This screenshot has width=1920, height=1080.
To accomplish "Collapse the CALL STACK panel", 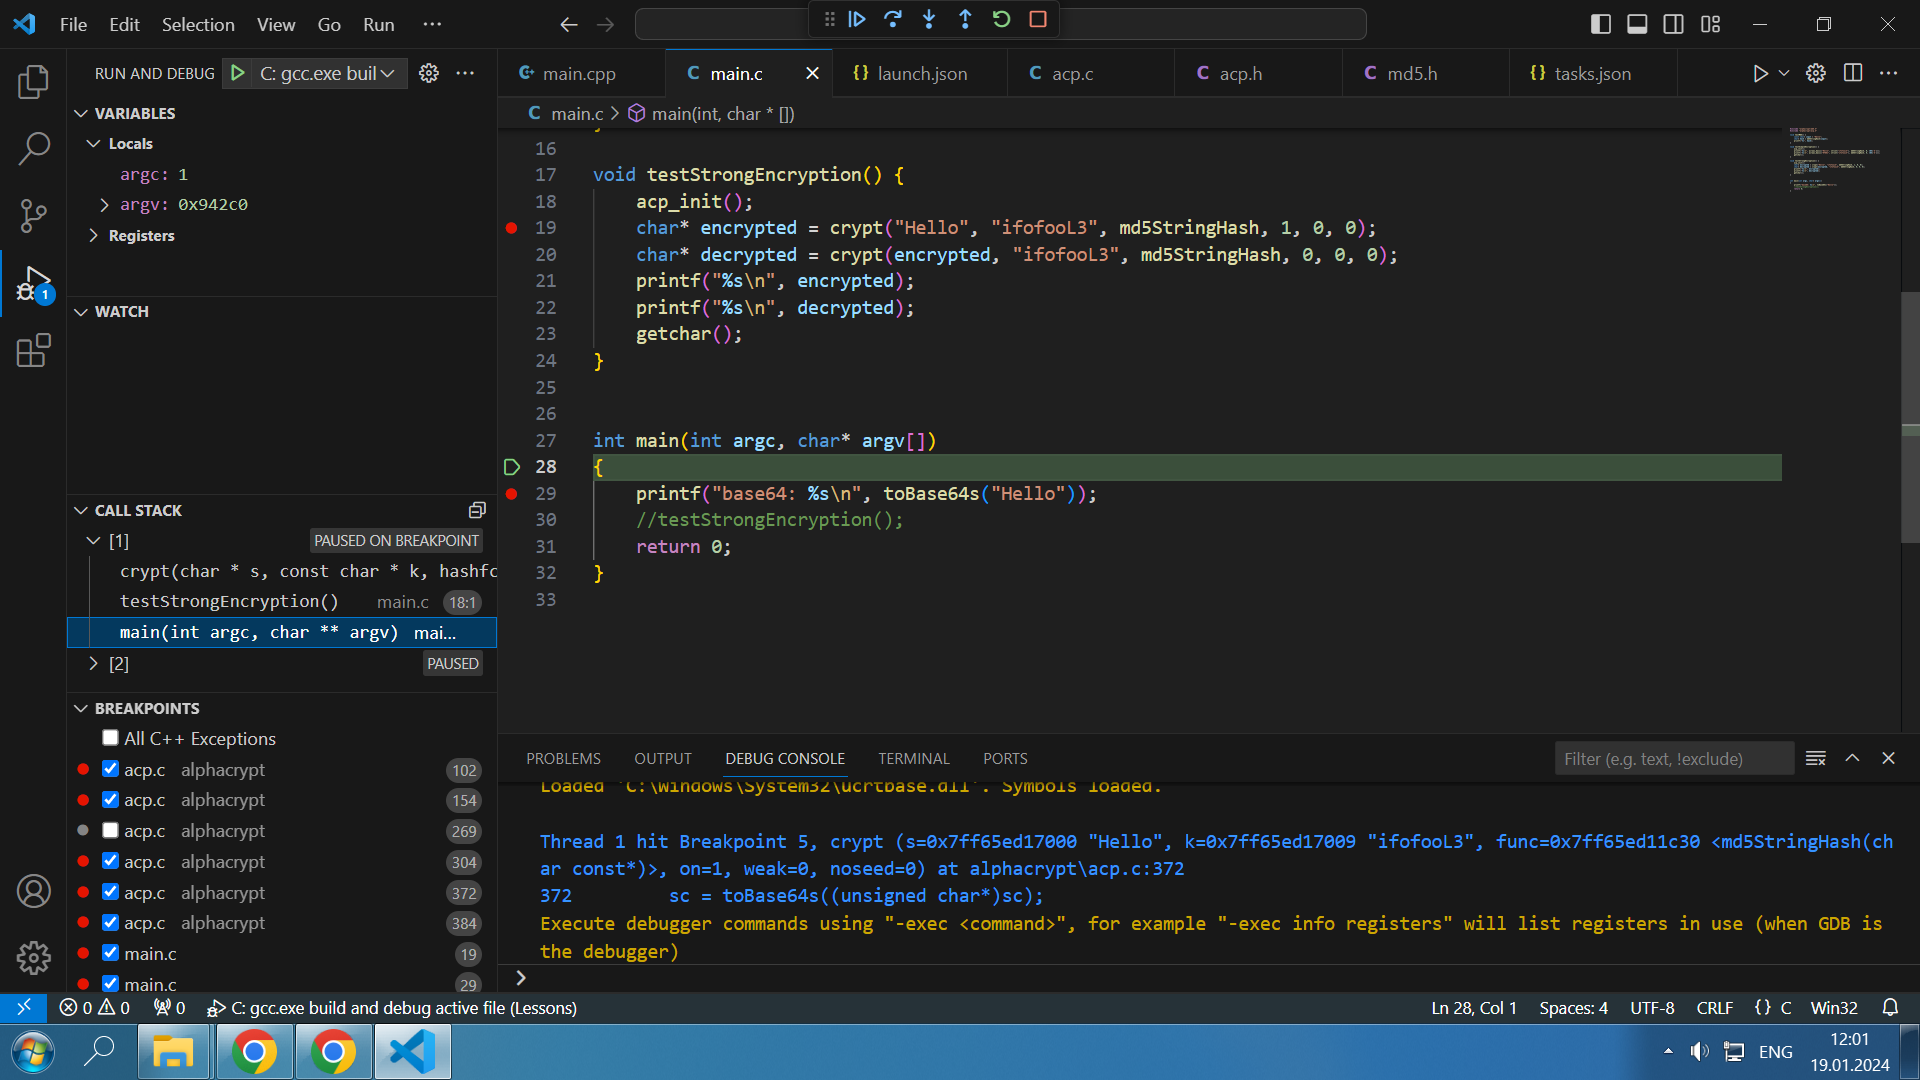I will (82, 509).
